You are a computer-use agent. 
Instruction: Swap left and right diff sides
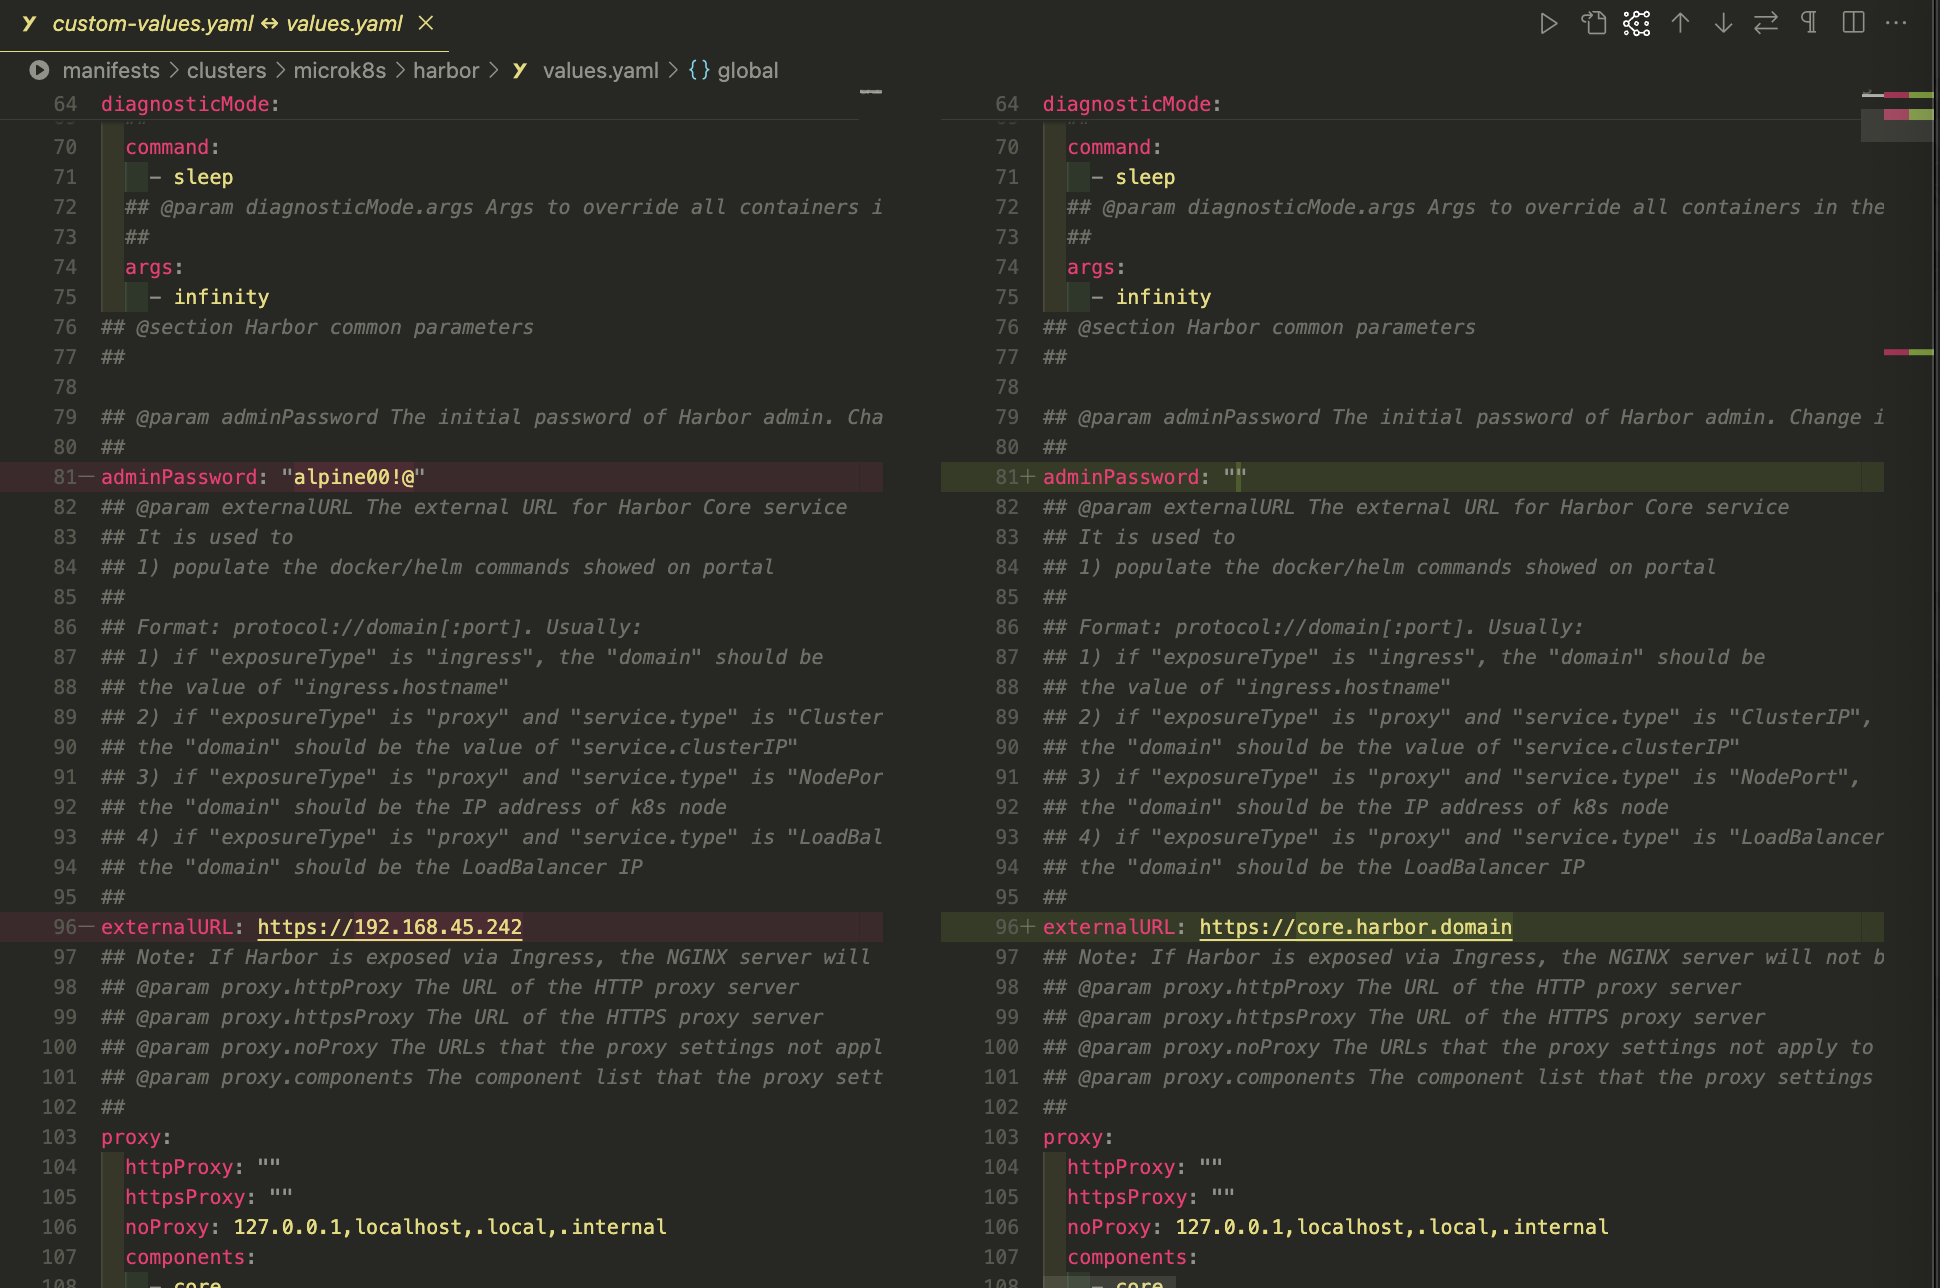tap(1766, 23)
